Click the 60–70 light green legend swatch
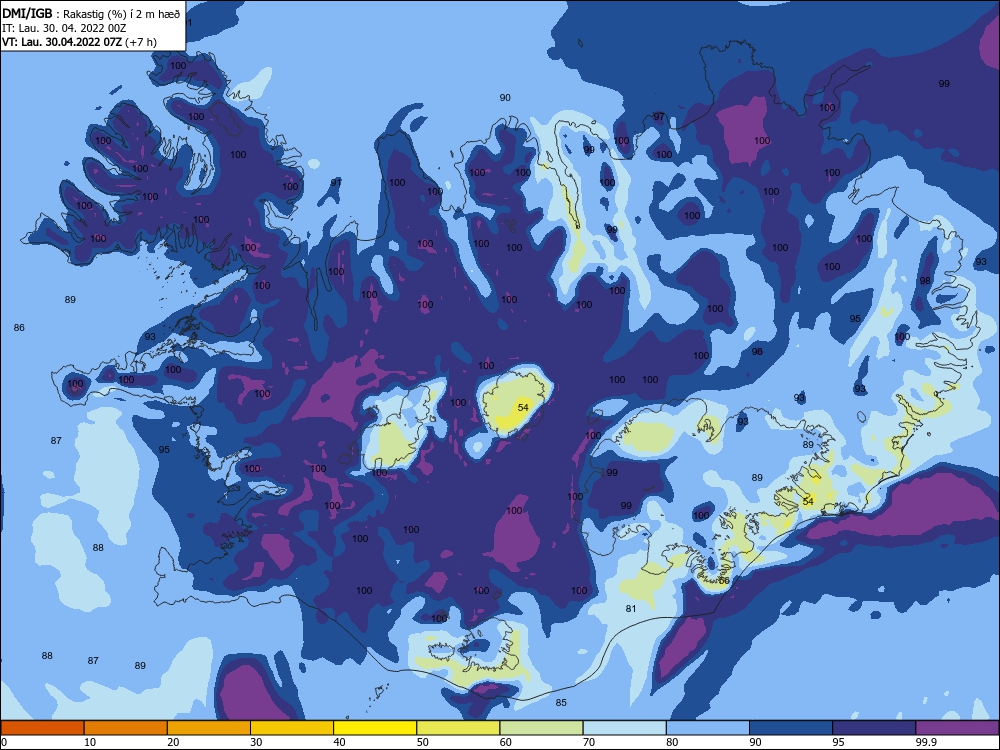Screen dimensions: 1000x750 click(x=541, y=728)
